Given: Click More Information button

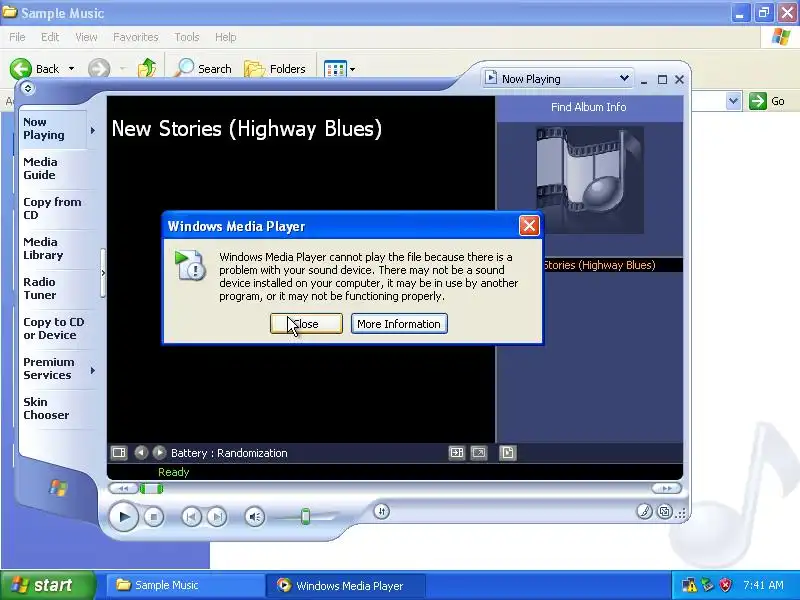Looking at the screenshot, I should tap(399, 324).
